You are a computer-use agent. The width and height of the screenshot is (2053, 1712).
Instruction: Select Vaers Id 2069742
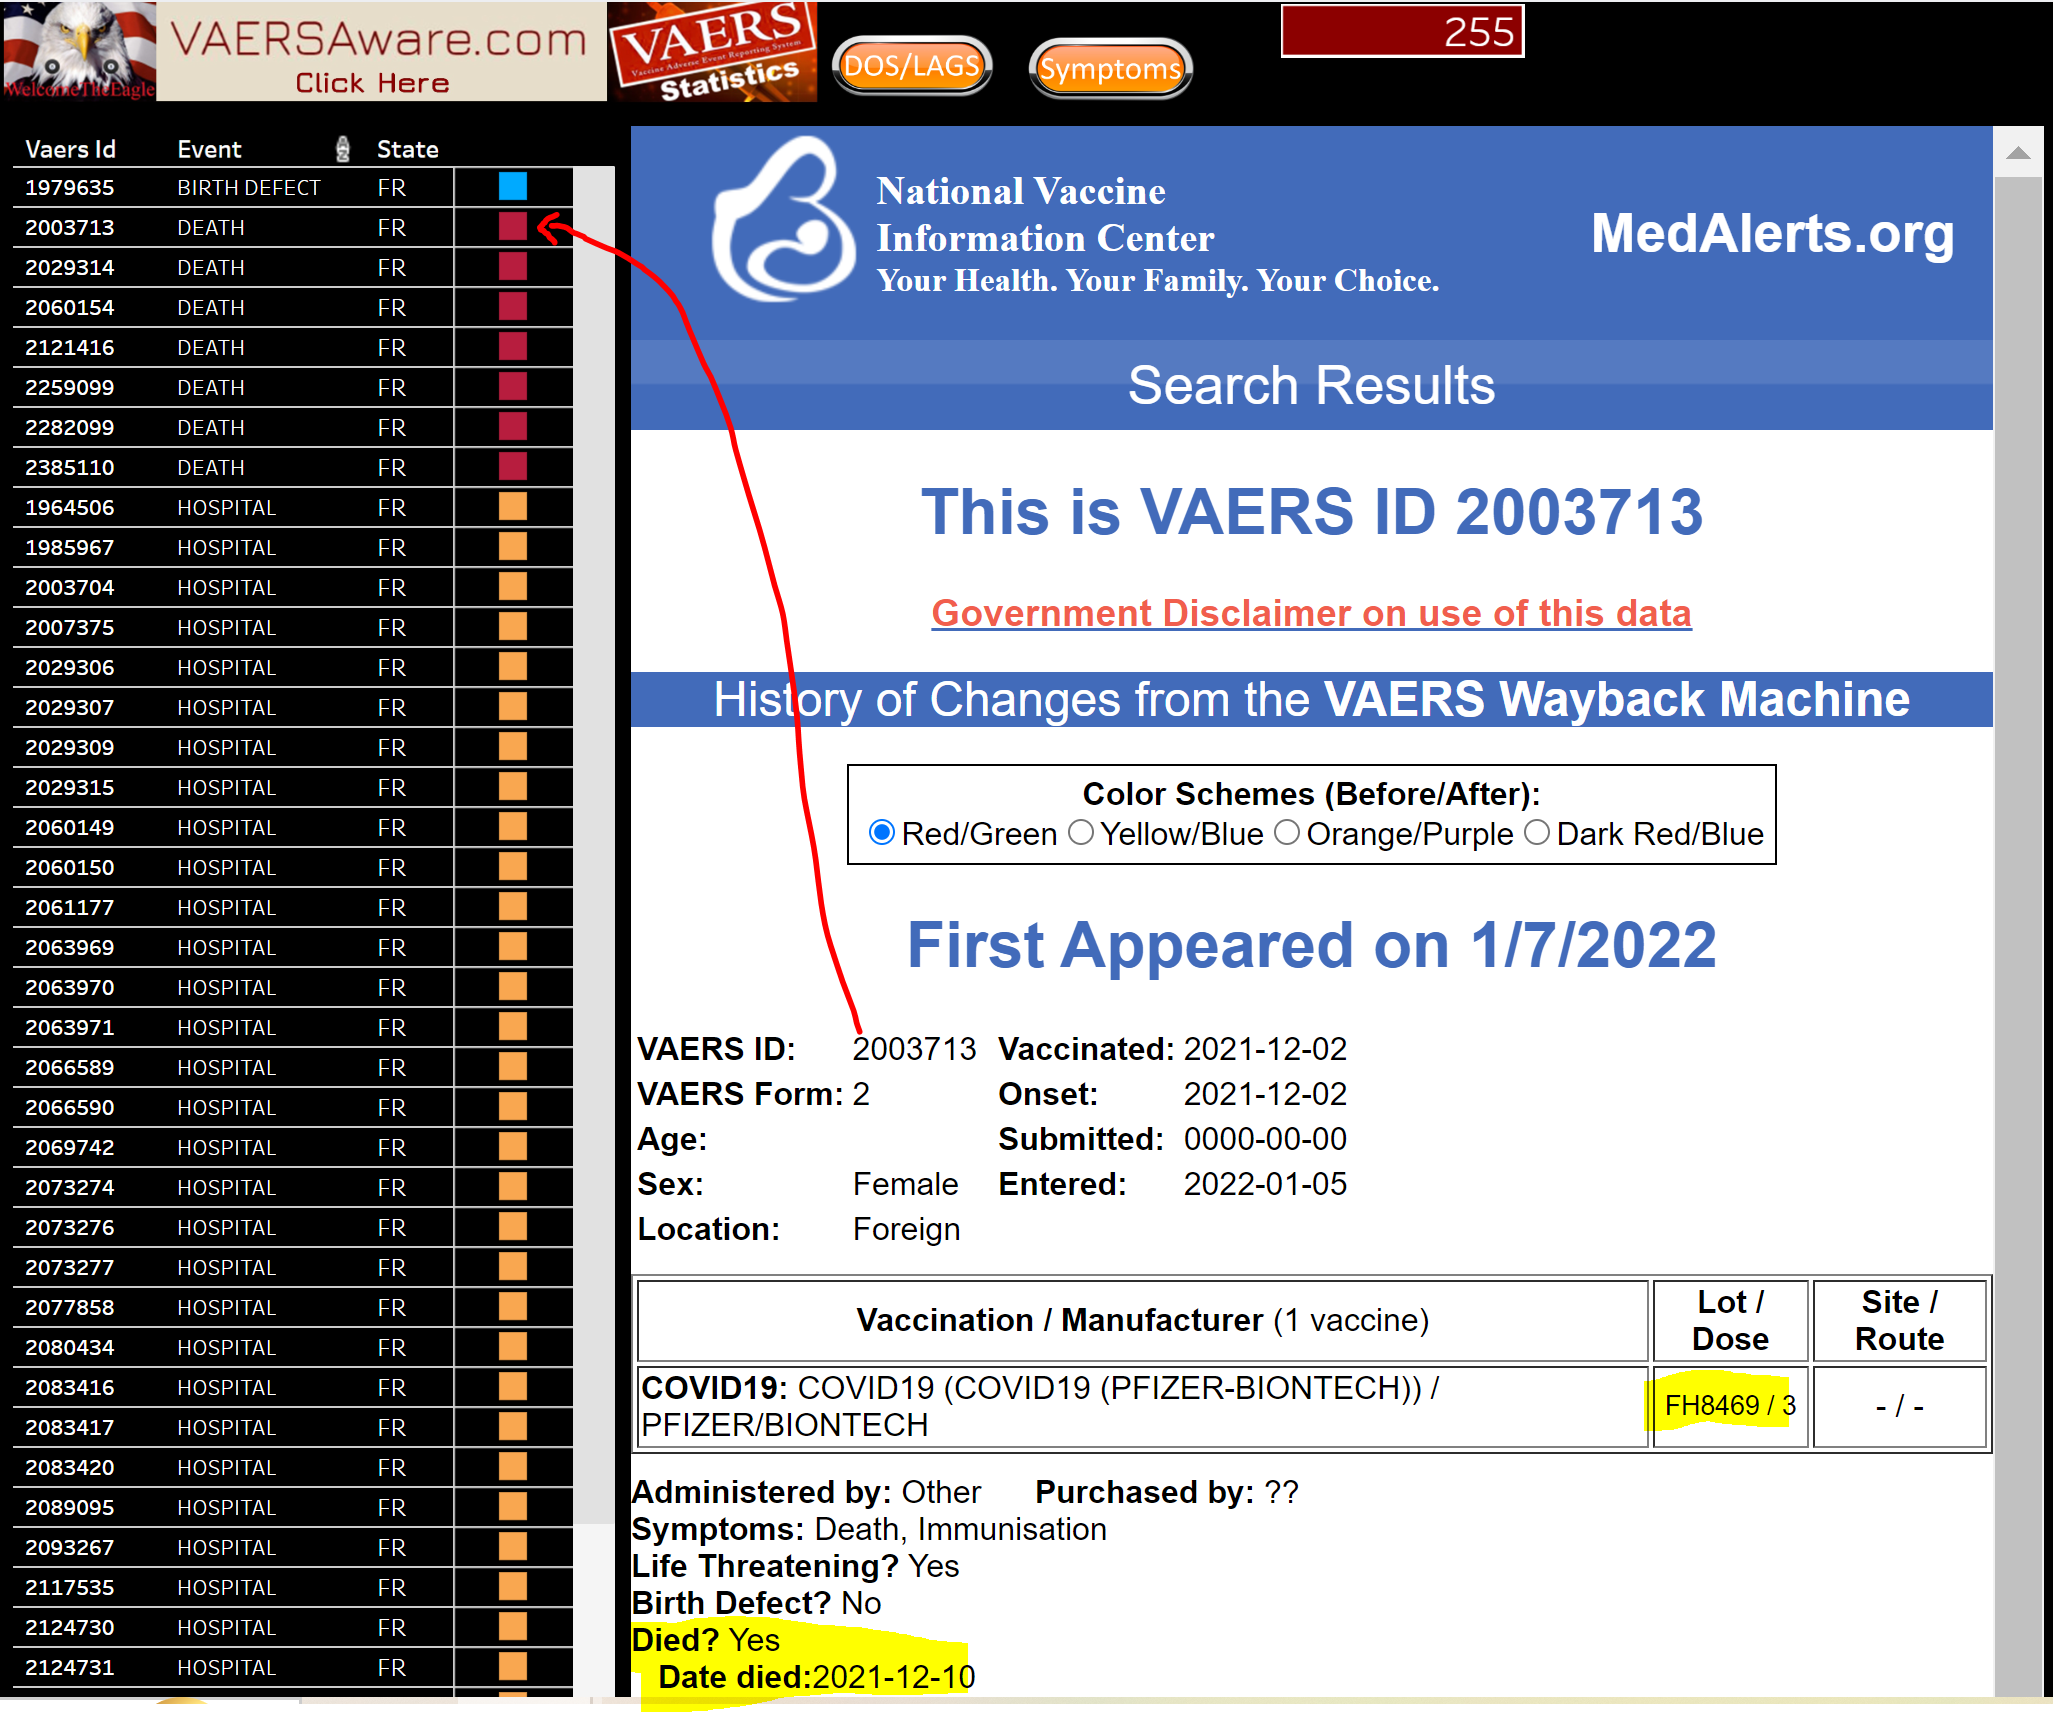69,1147
